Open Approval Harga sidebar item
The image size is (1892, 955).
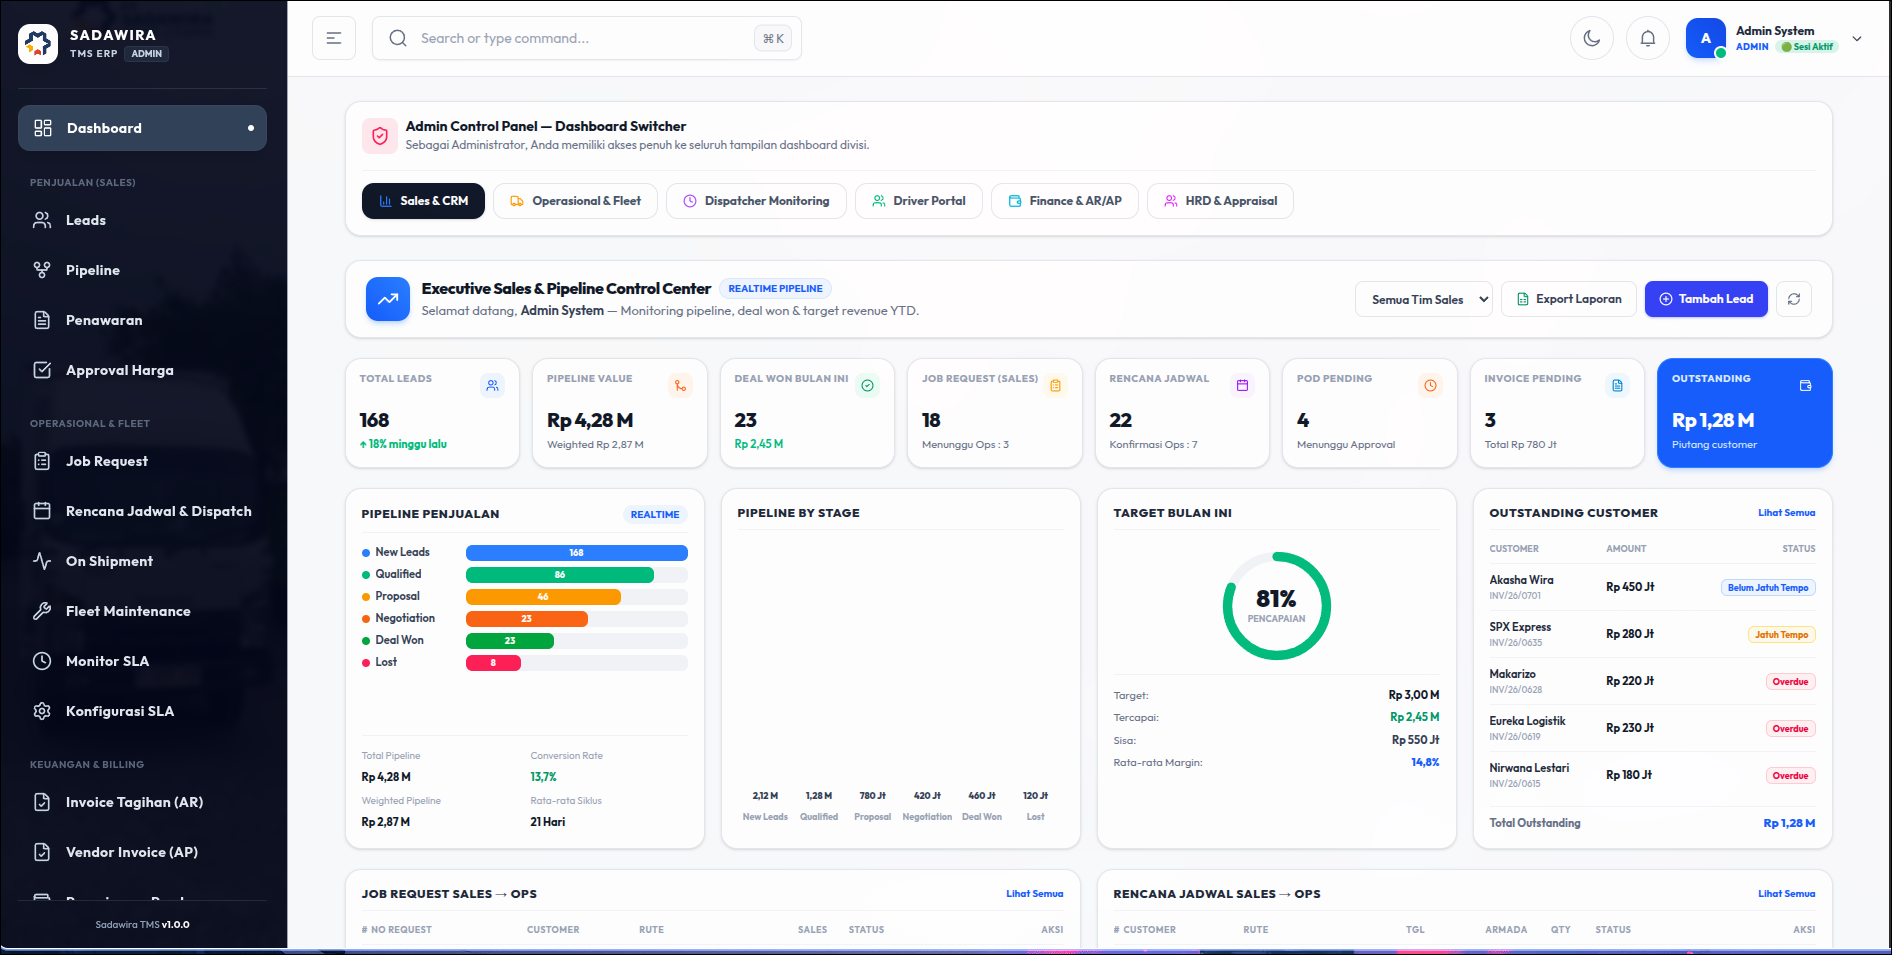(x=142, y=370)
